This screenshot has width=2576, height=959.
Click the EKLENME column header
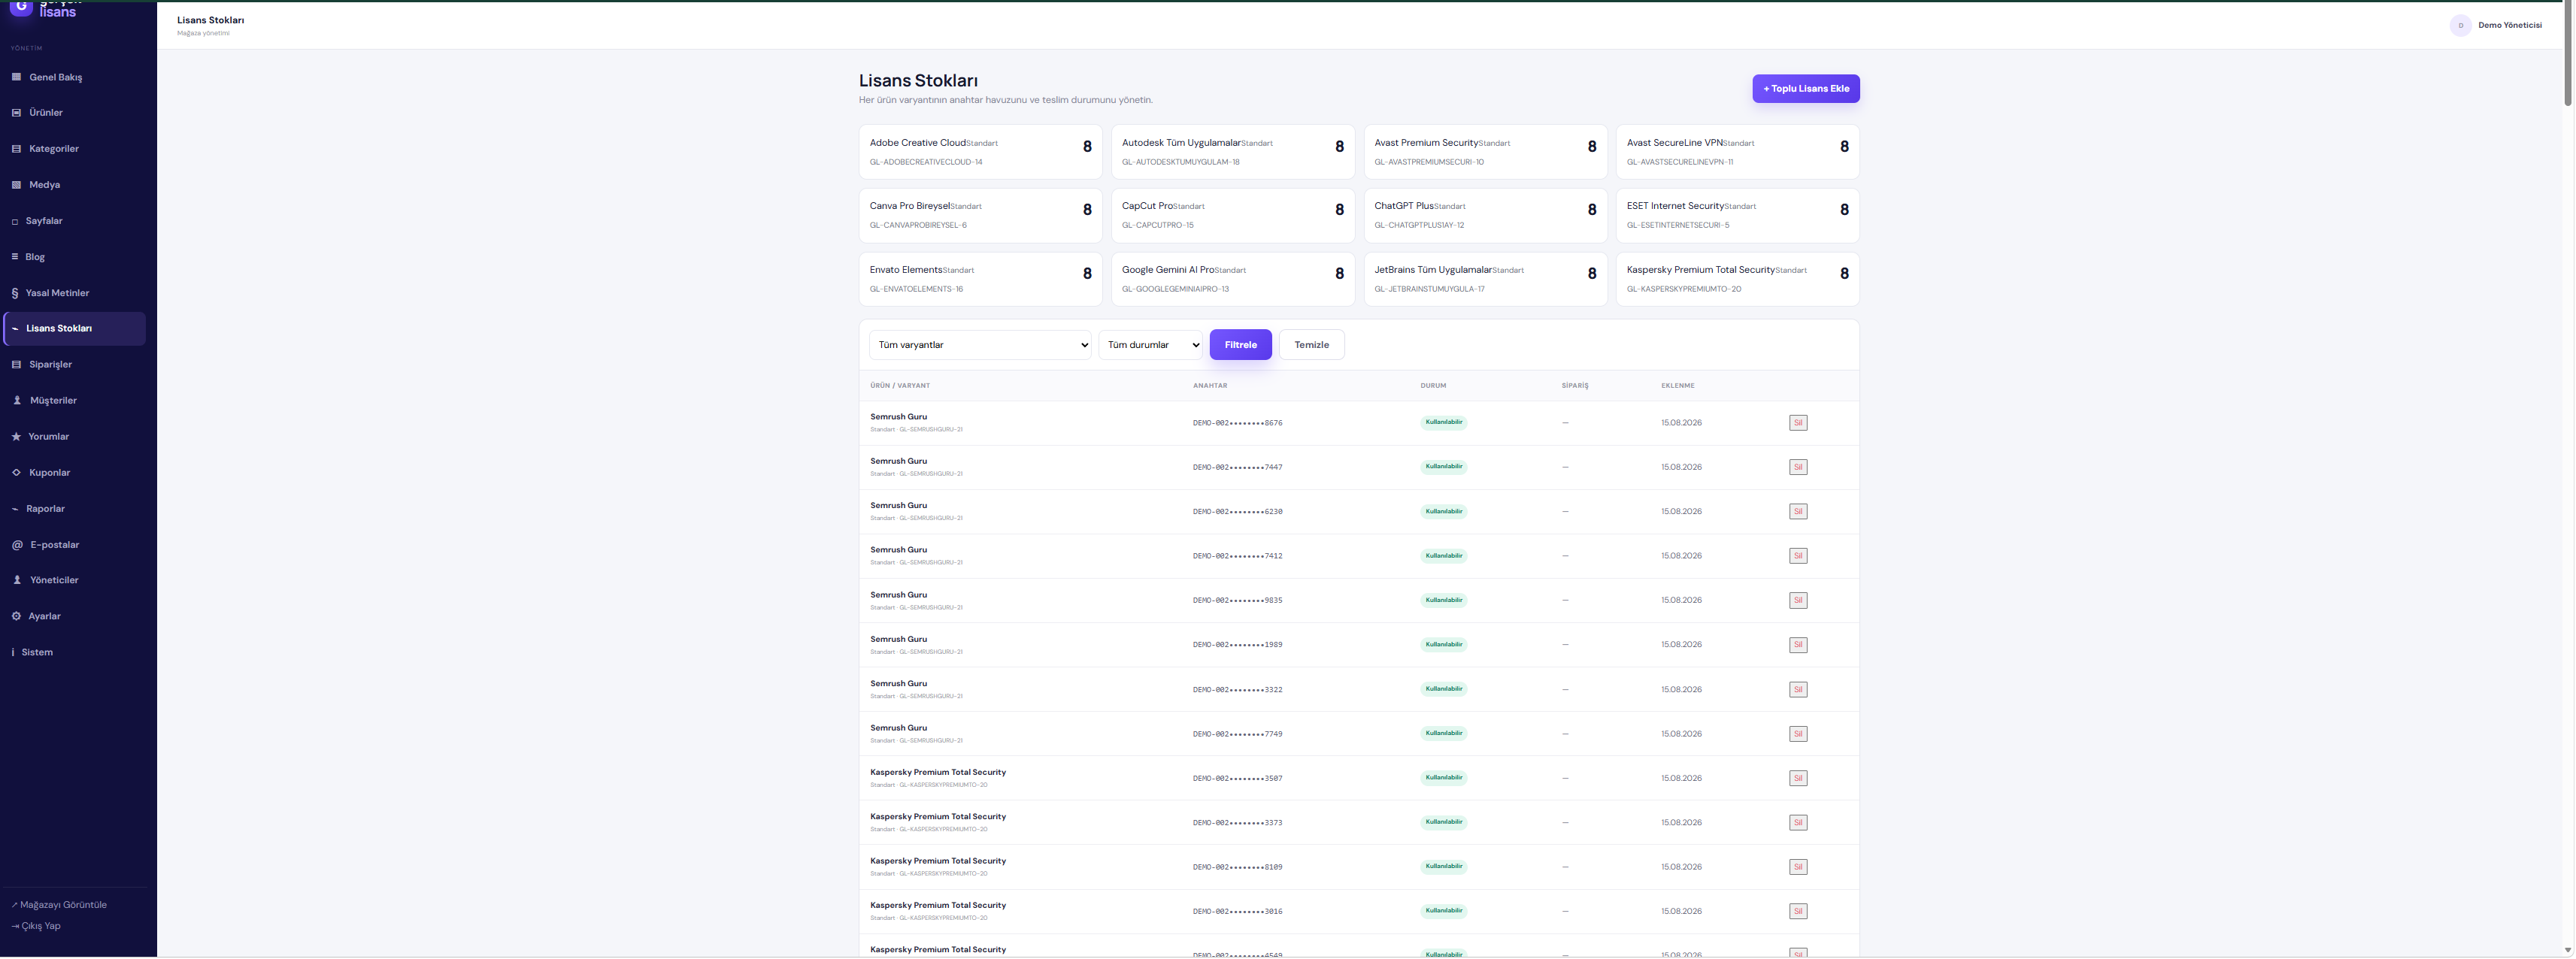1678,386
